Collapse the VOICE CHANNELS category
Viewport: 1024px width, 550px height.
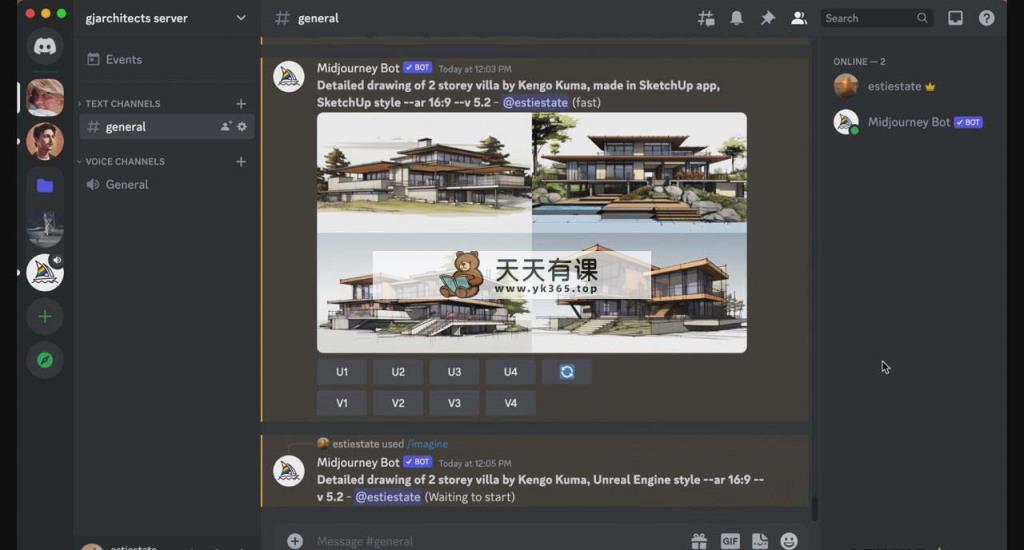[x=121, y=161]
